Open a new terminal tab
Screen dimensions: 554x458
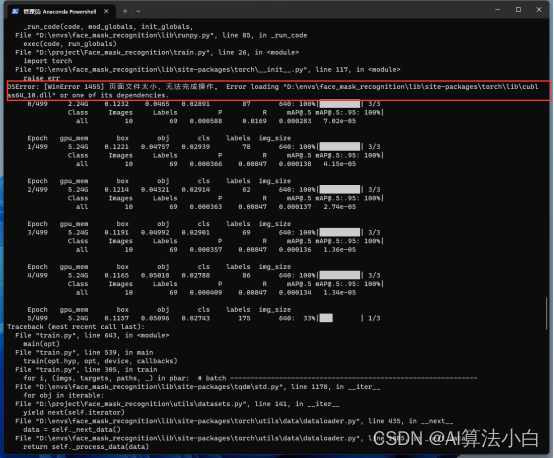click(125, 11)
